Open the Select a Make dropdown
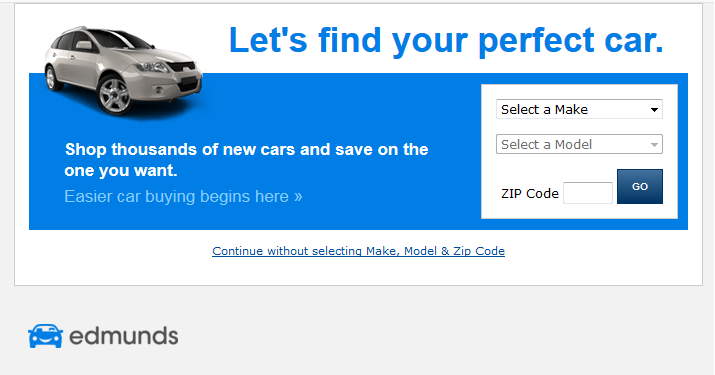 (x=579, y=109)
